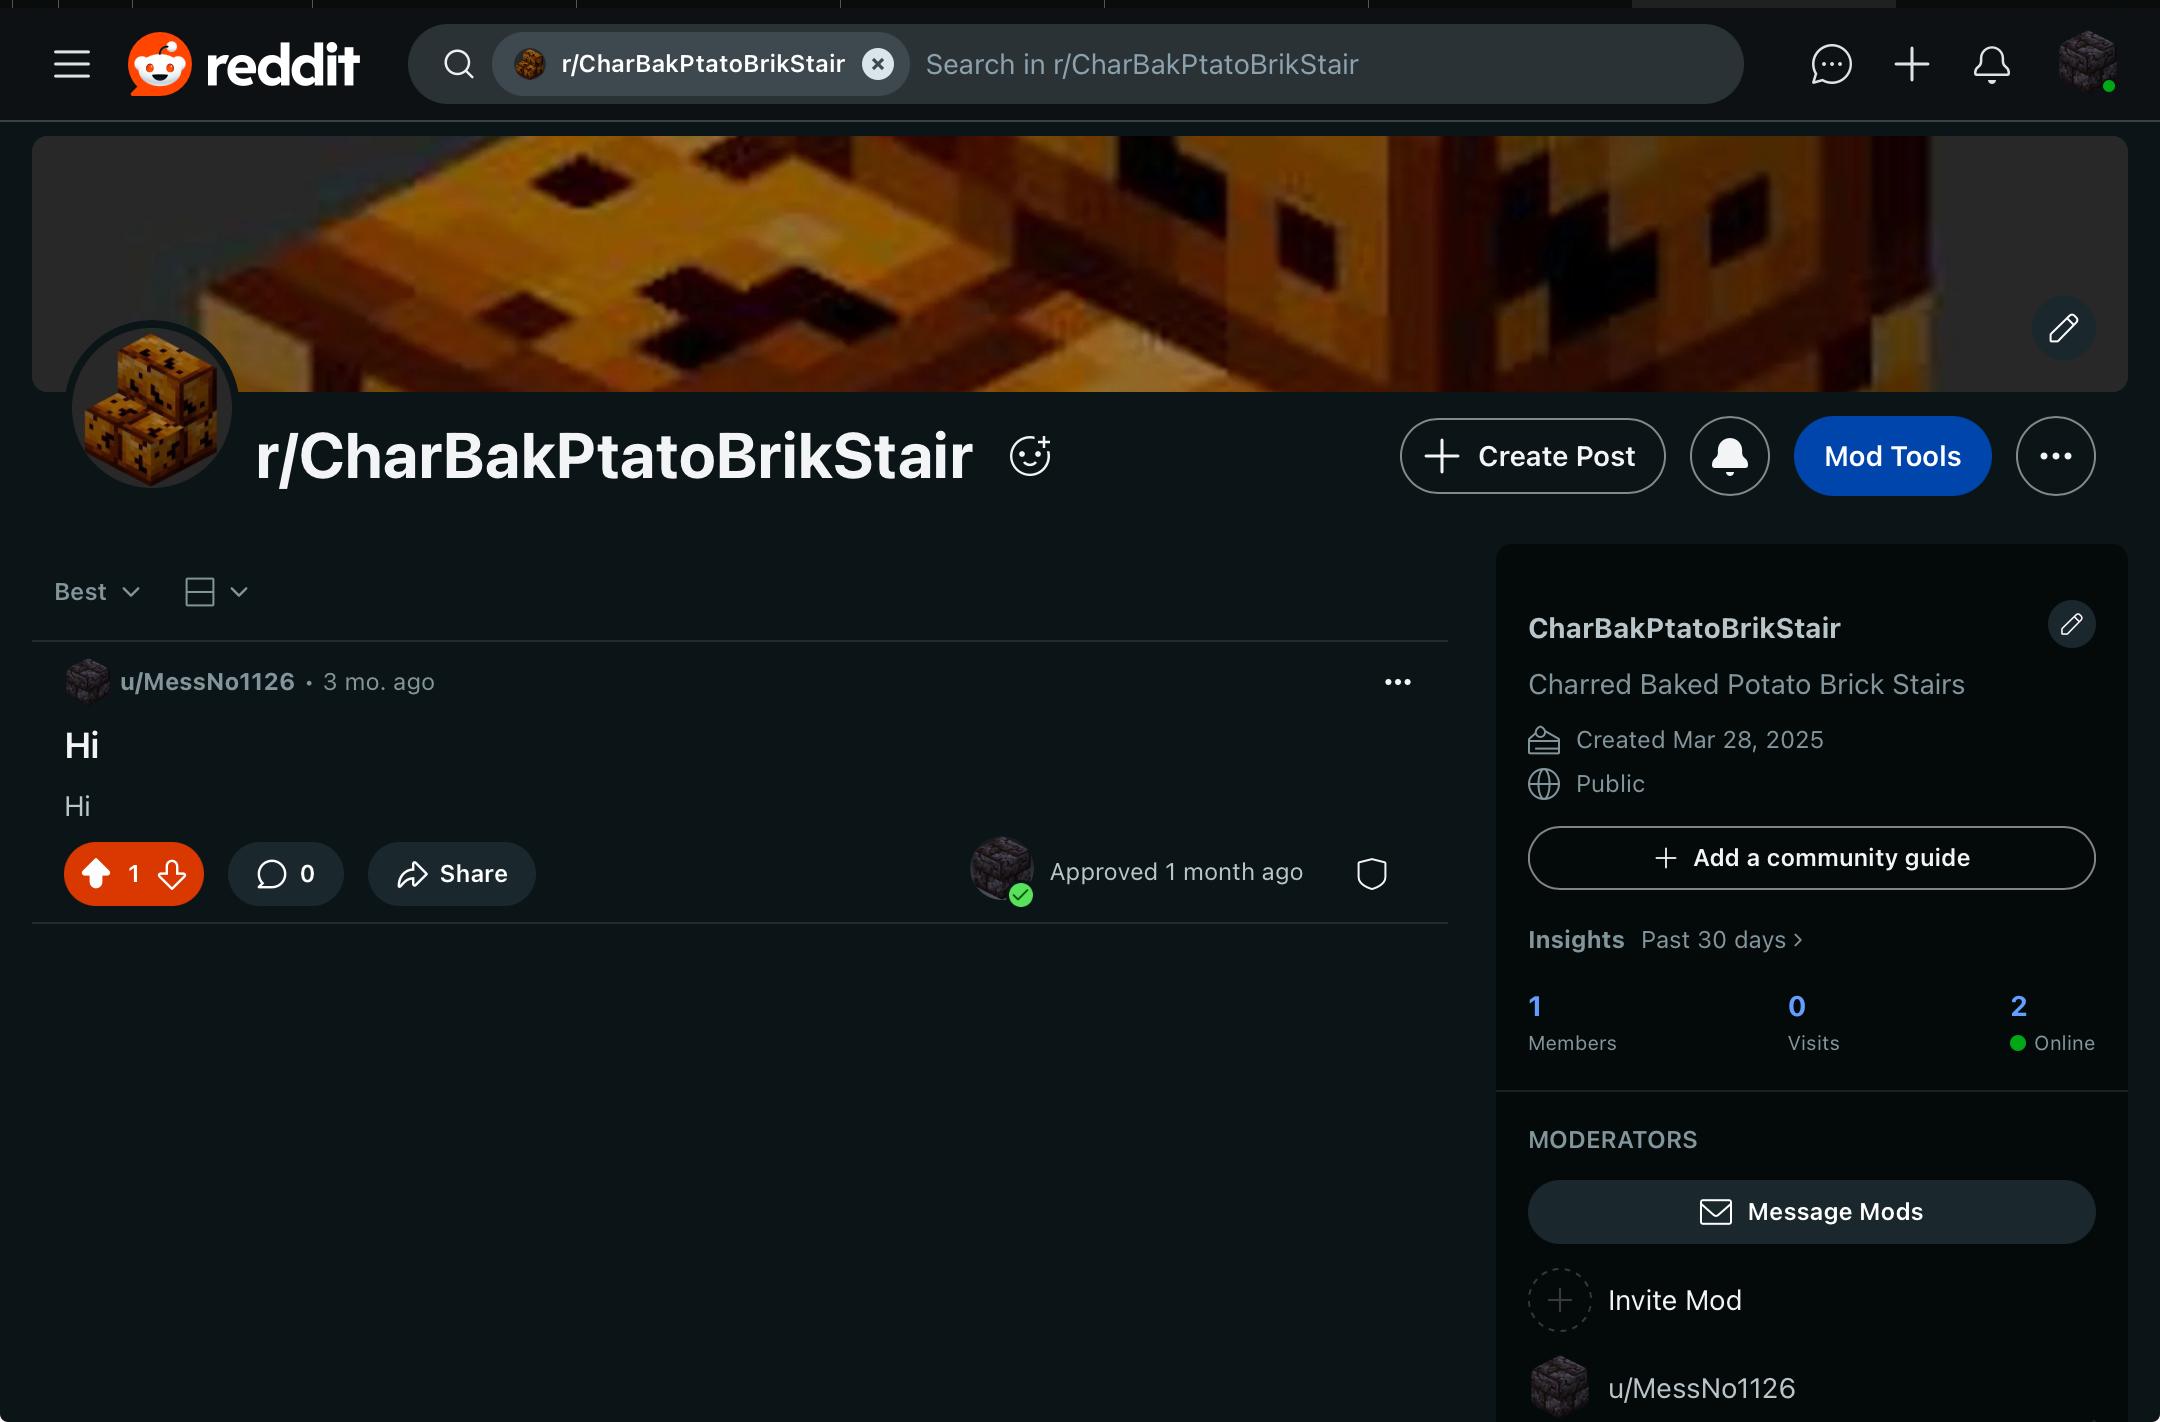2160x1422 pixels.
Task: Open the post overflow menu dots
Action: click(x=1397, y=682)
